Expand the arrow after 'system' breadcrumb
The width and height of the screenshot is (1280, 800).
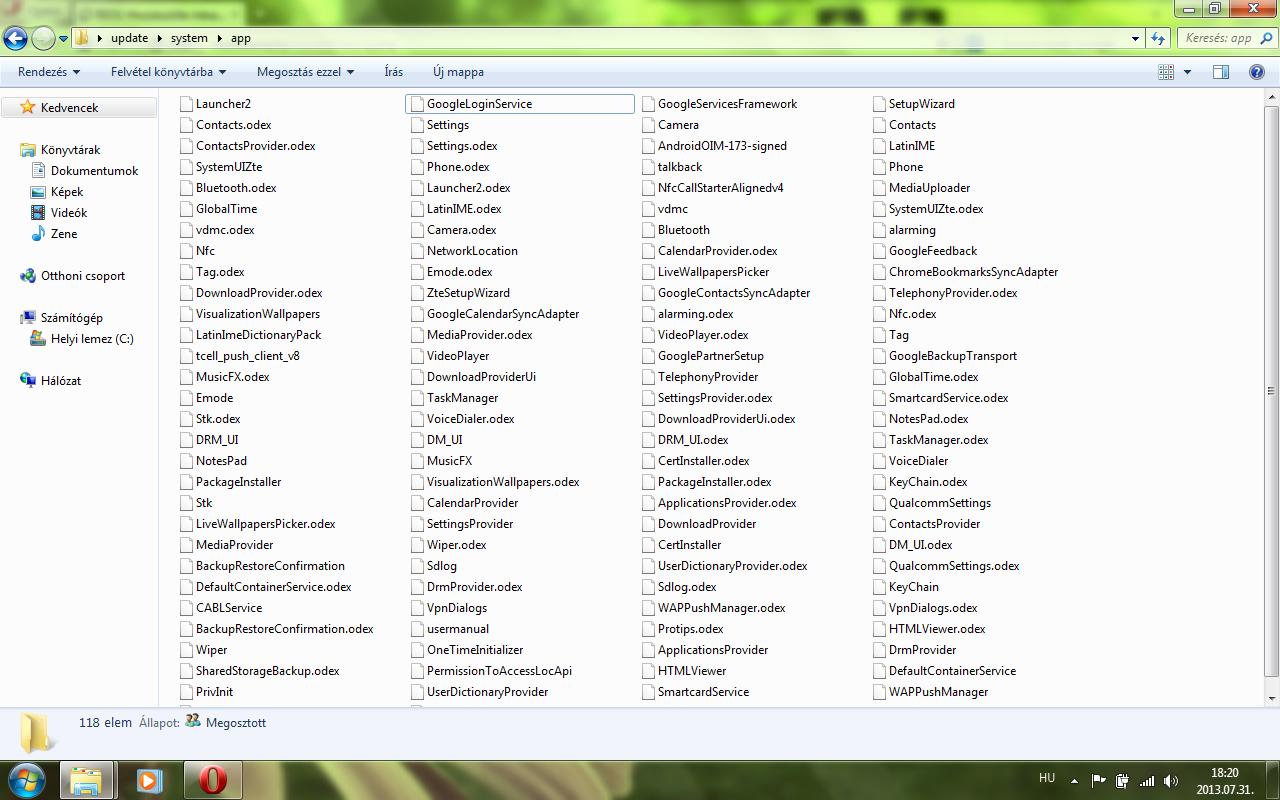pos(219,38)
